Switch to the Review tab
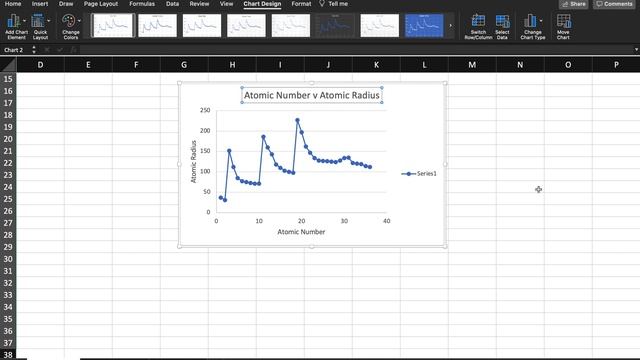The image size is (640, 360). pyautogui.click(x=199, y=4)
